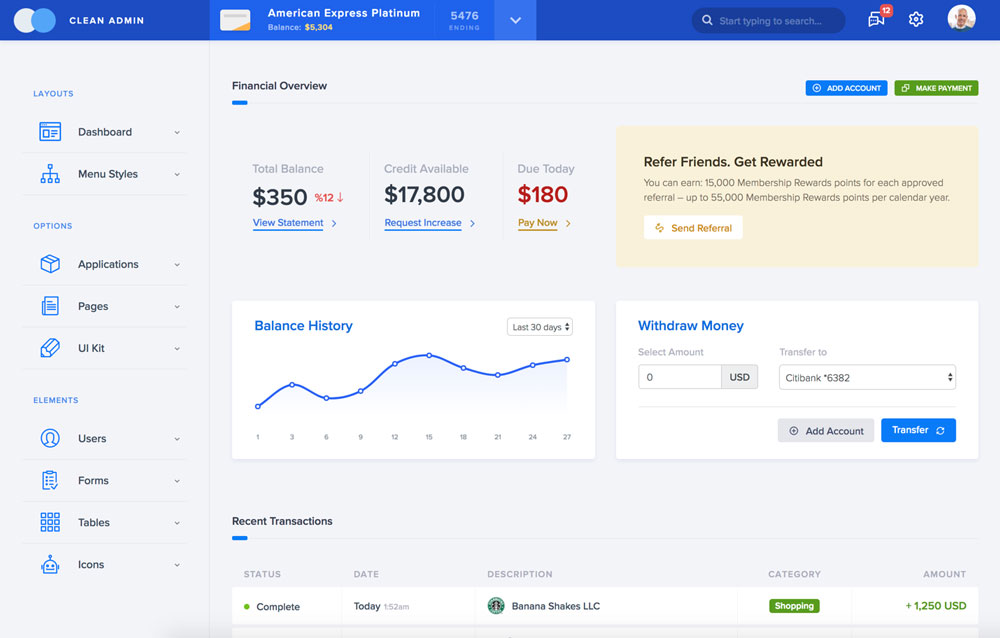Follow the View Statement link

point(288,223)
